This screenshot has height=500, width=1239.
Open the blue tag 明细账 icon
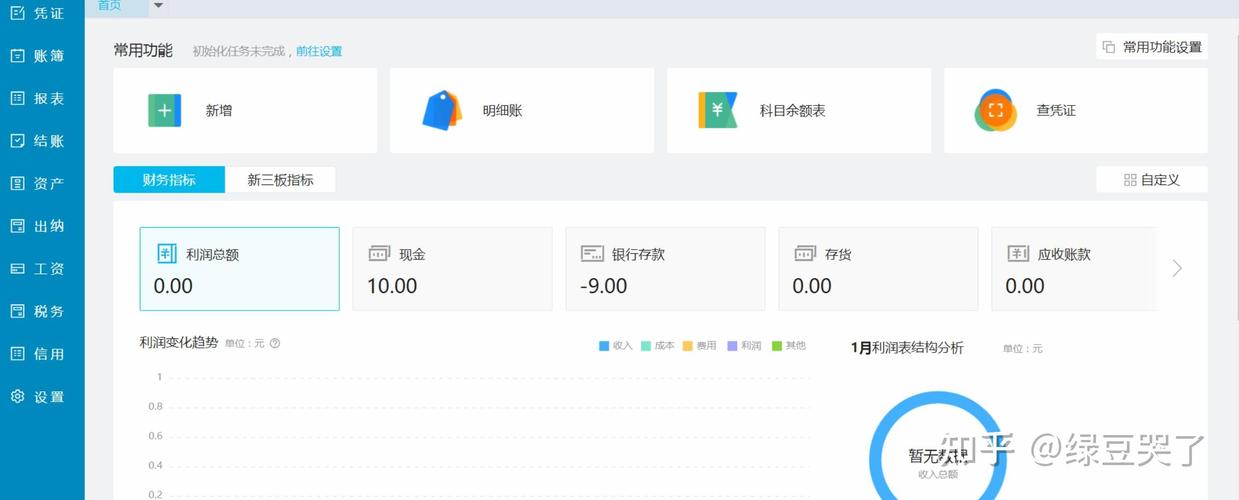coord(442,111)
